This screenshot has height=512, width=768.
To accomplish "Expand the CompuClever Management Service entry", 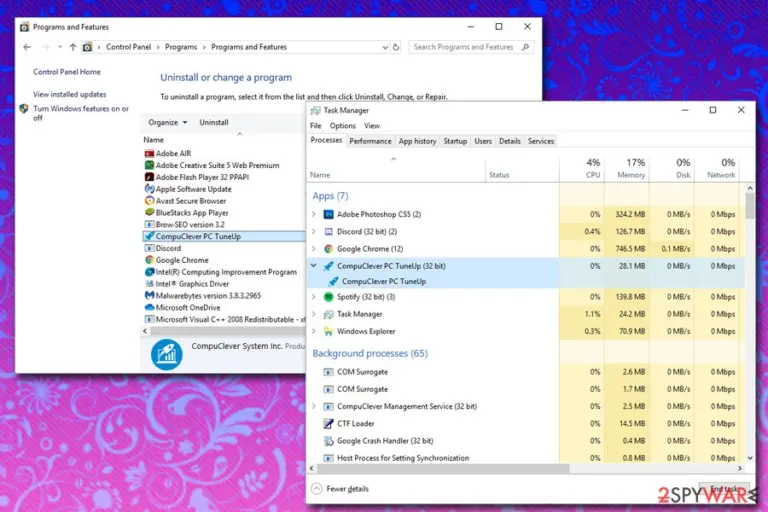I will point(313,406).
